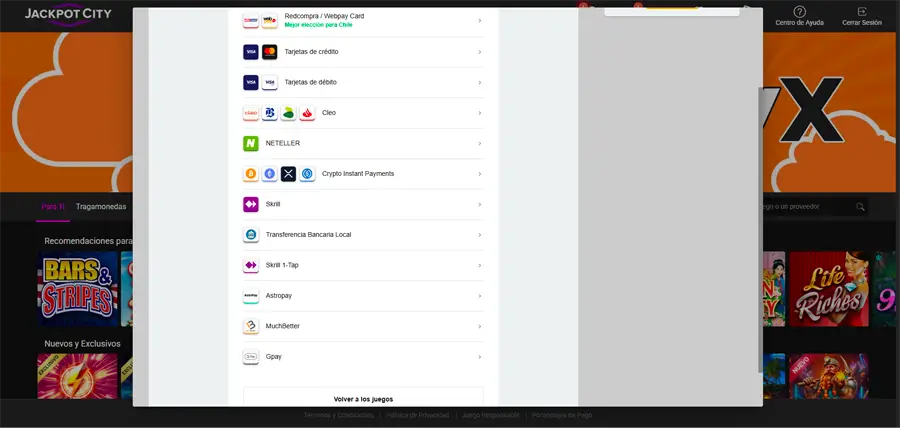Switch to the Tragamonedas tab
Screen dimensions: 900x428
pos(101,207)
